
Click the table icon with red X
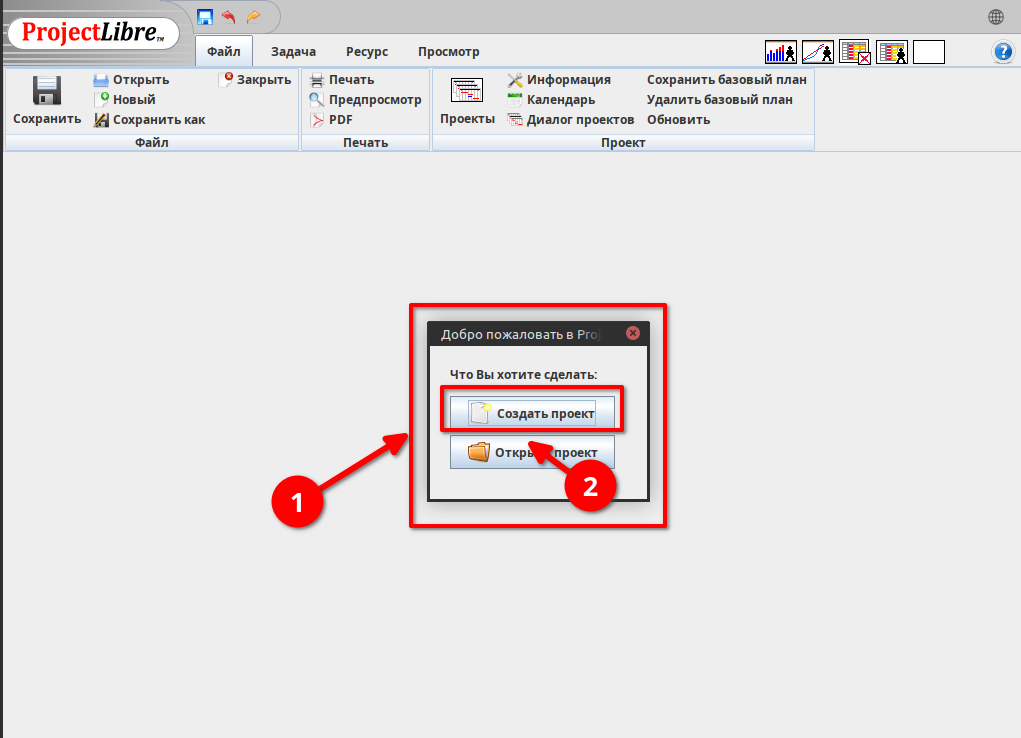point(855,52)
